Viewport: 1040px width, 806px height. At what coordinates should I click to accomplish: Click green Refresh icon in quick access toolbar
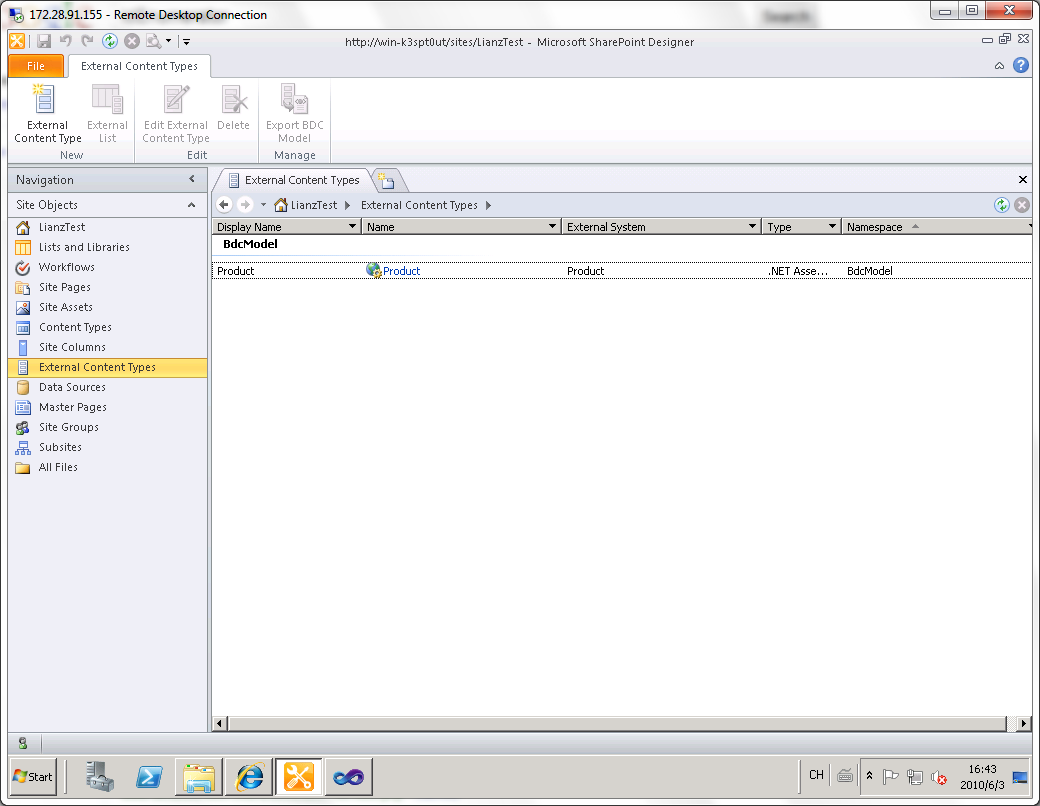tap(109, 41)
